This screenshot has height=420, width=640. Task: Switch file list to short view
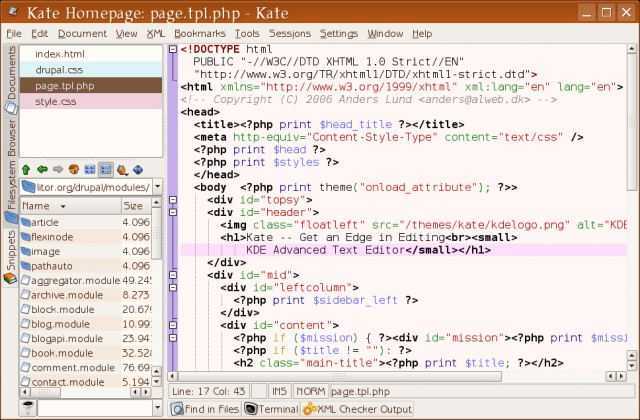[90, 169]
